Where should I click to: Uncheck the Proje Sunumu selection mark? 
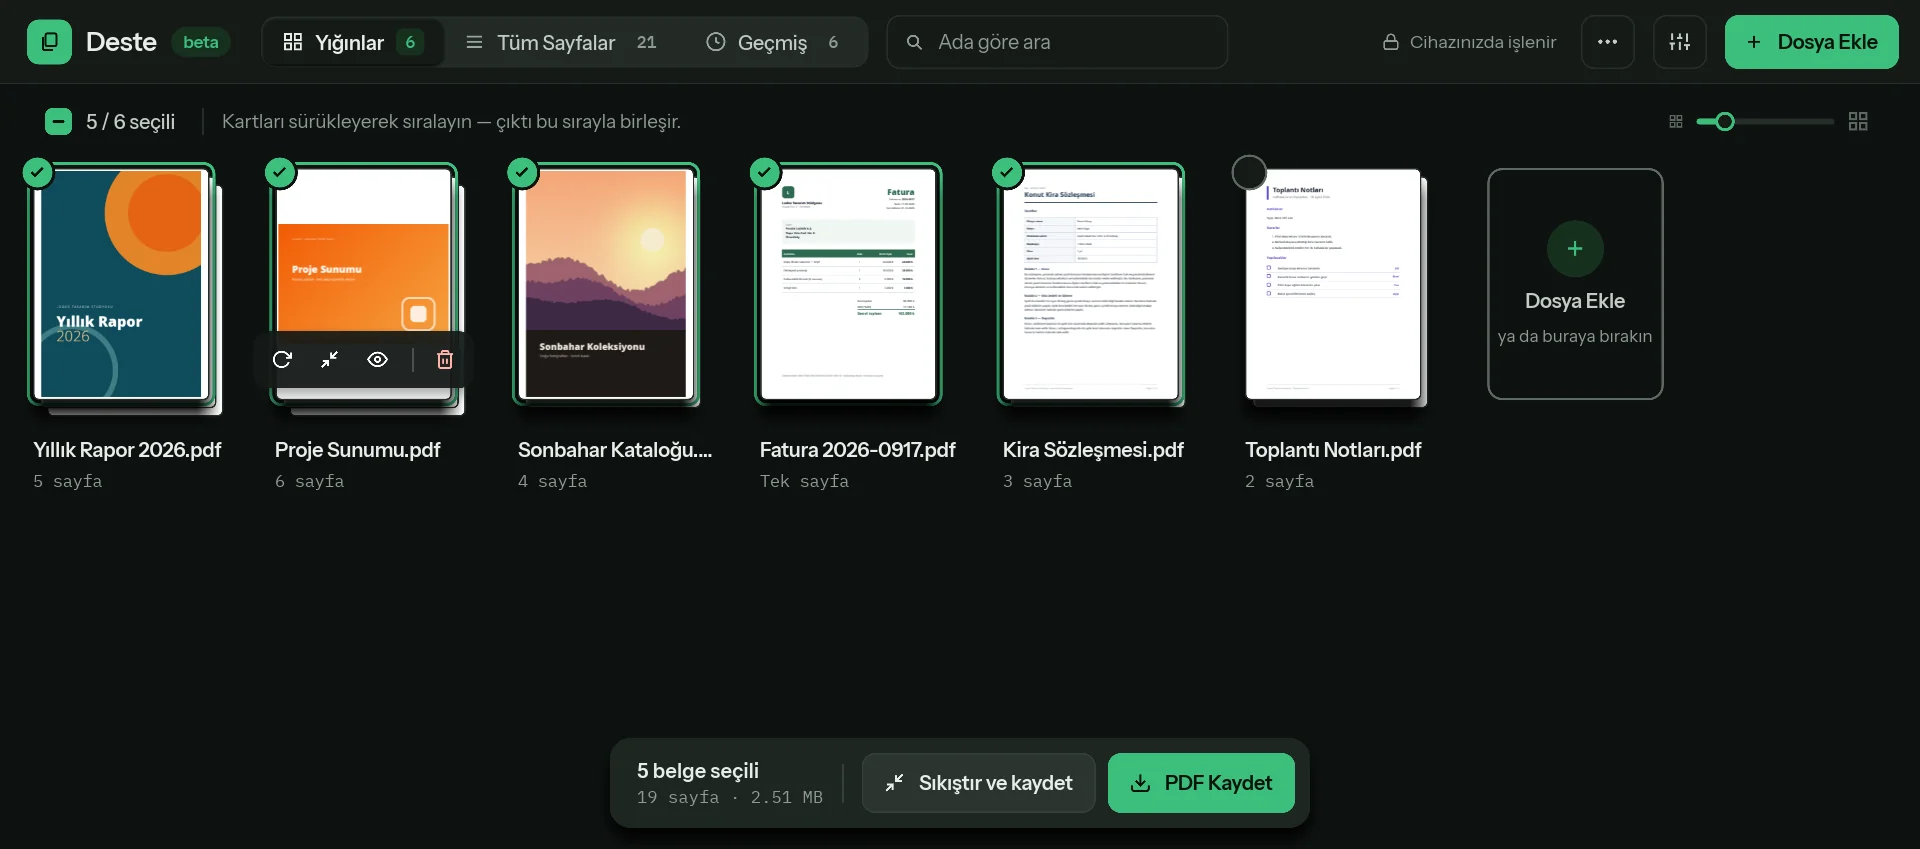[280, 173]
